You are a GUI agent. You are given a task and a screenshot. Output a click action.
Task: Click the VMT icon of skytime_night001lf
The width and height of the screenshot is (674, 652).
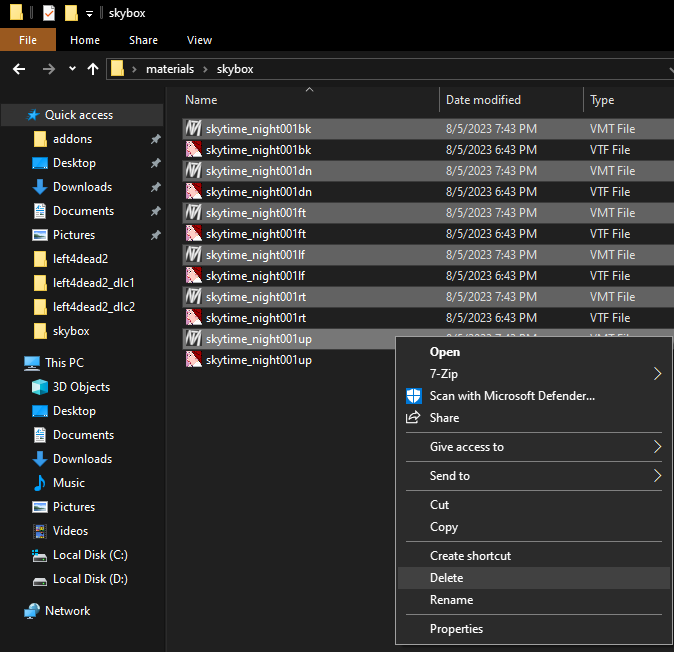(193, 255)
